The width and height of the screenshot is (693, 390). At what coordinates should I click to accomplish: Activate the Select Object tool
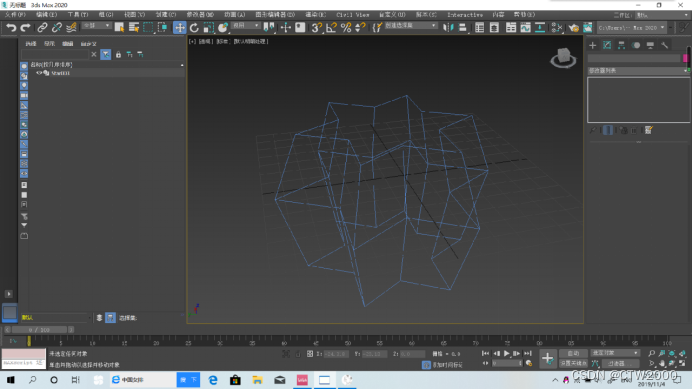(x=119, y=28)
